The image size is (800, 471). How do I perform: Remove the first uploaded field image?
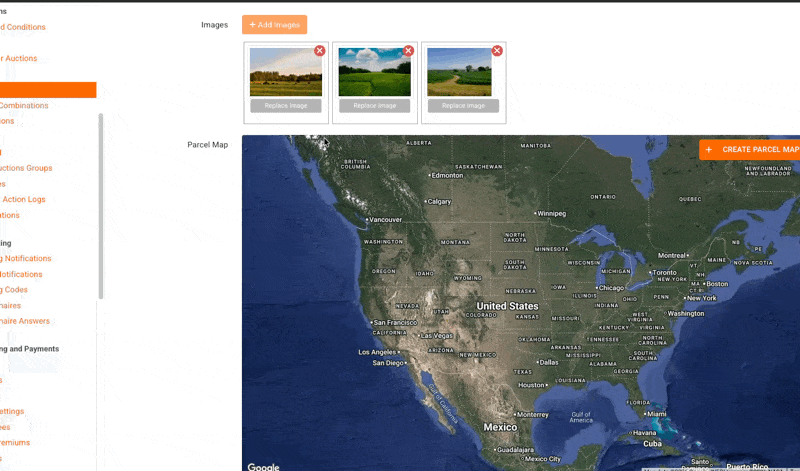[x=320, y=51]
